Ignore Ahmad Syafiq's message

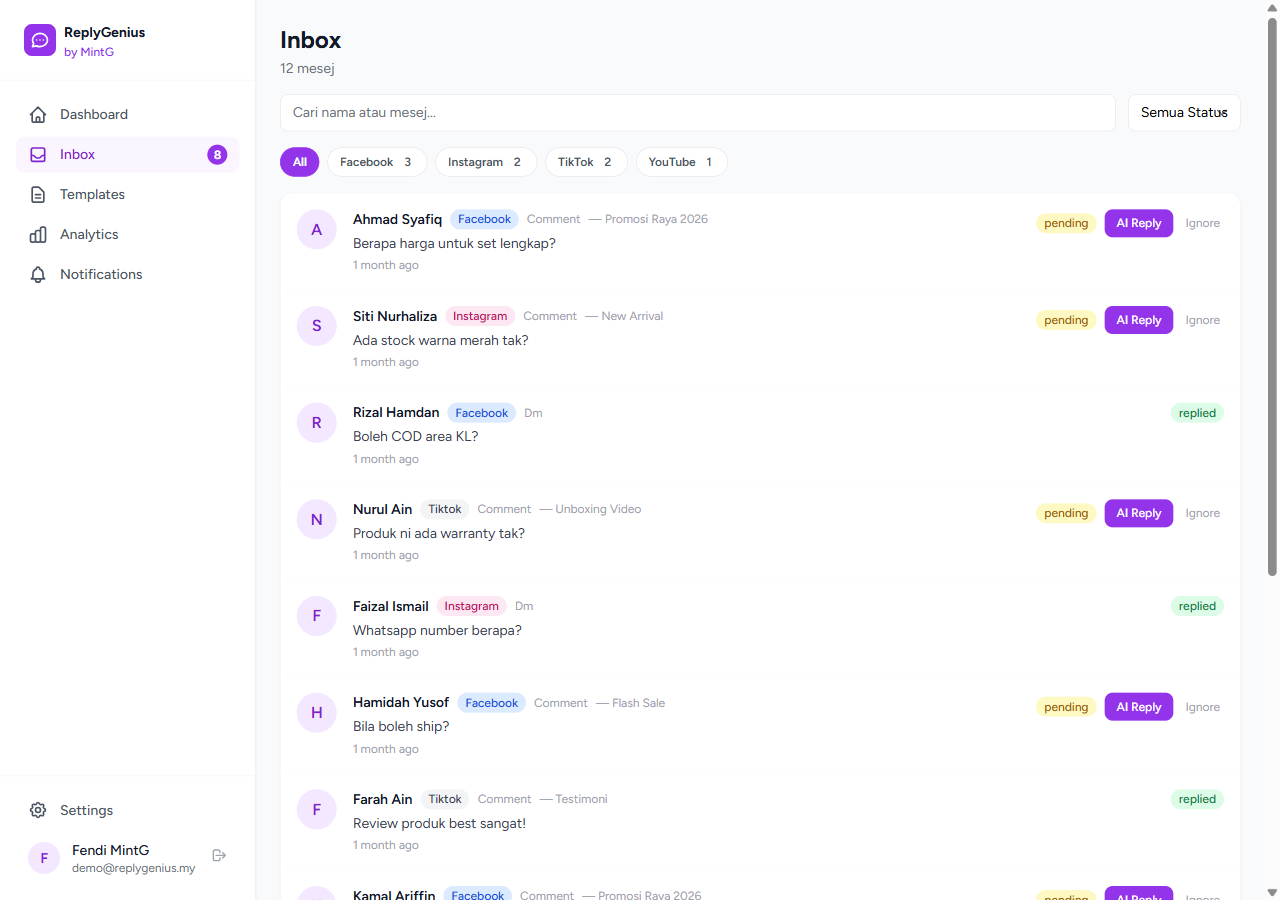(1203, 223)
